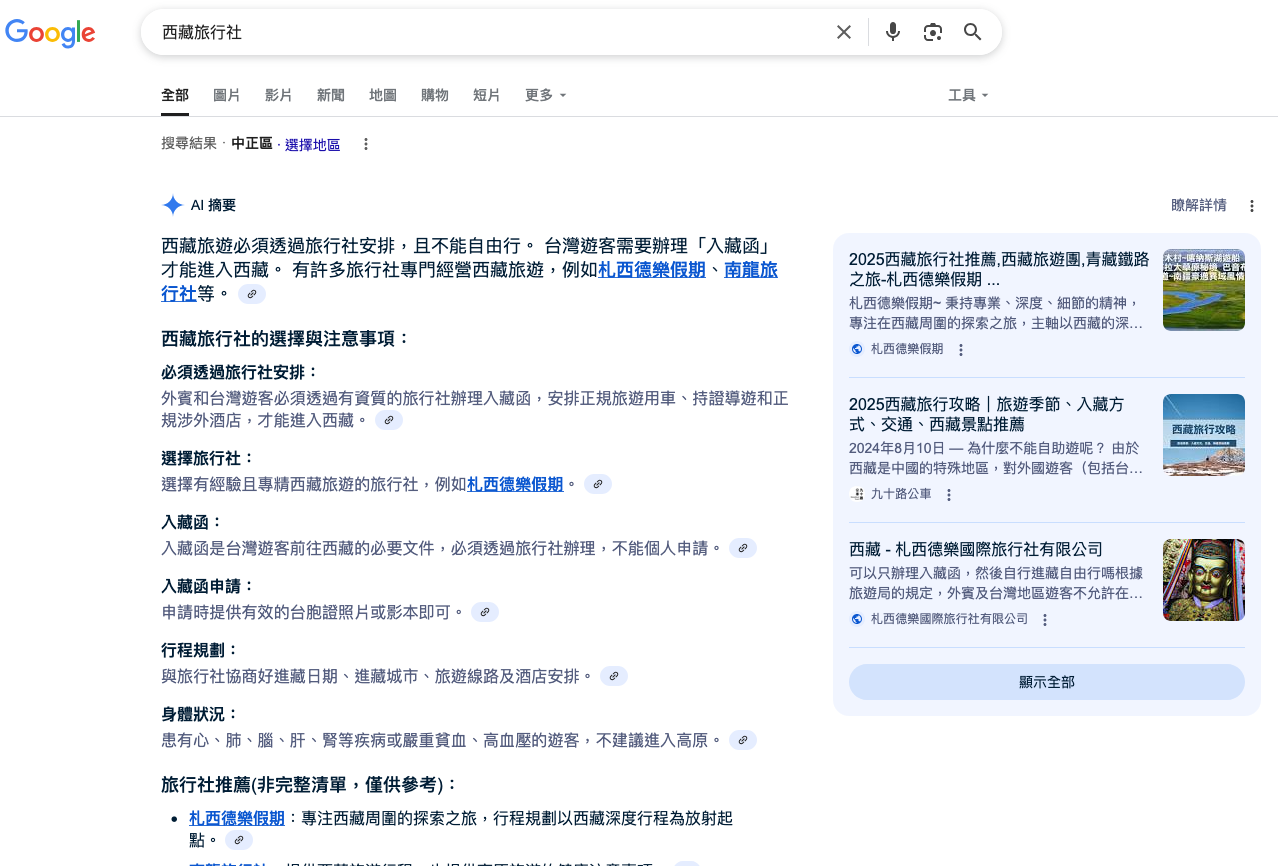Click the 西藏旅行社的選擇與注意事項 heading
Viewport: 1278px width, 866px height.
[286, 338]
